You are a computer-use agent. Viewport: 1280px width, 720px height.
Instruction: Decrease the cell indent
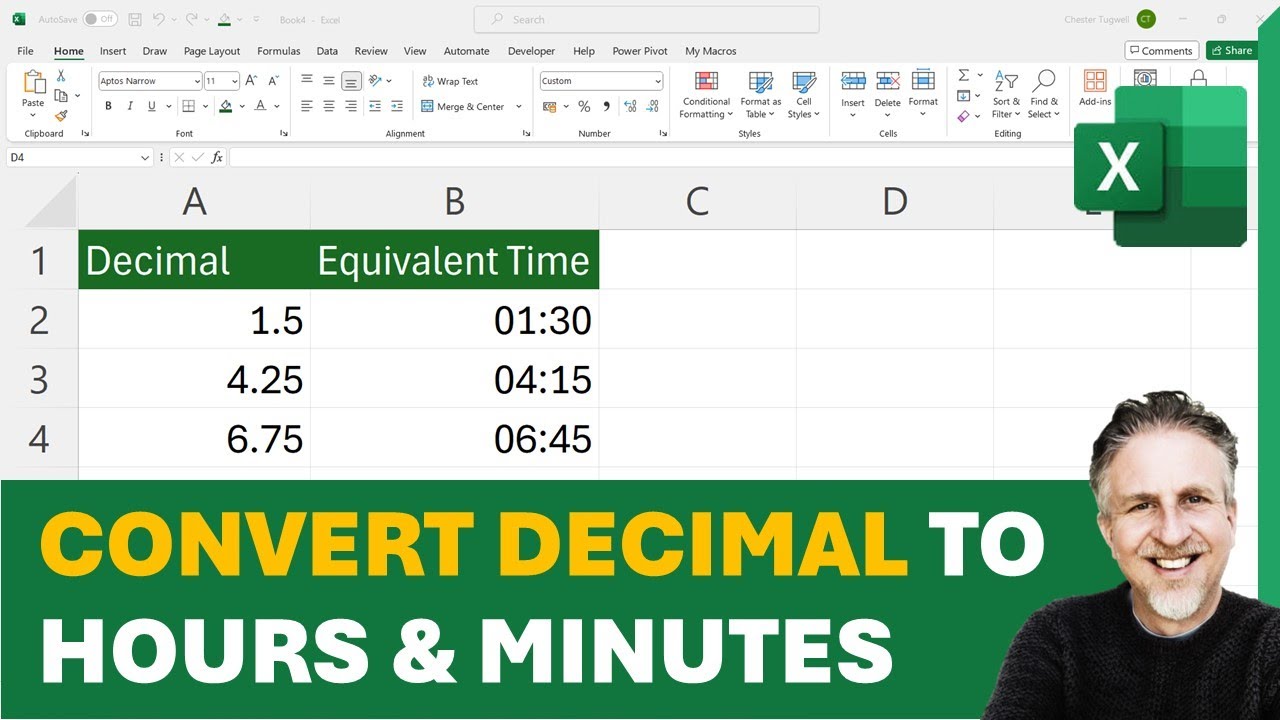(x=375, y=106)
